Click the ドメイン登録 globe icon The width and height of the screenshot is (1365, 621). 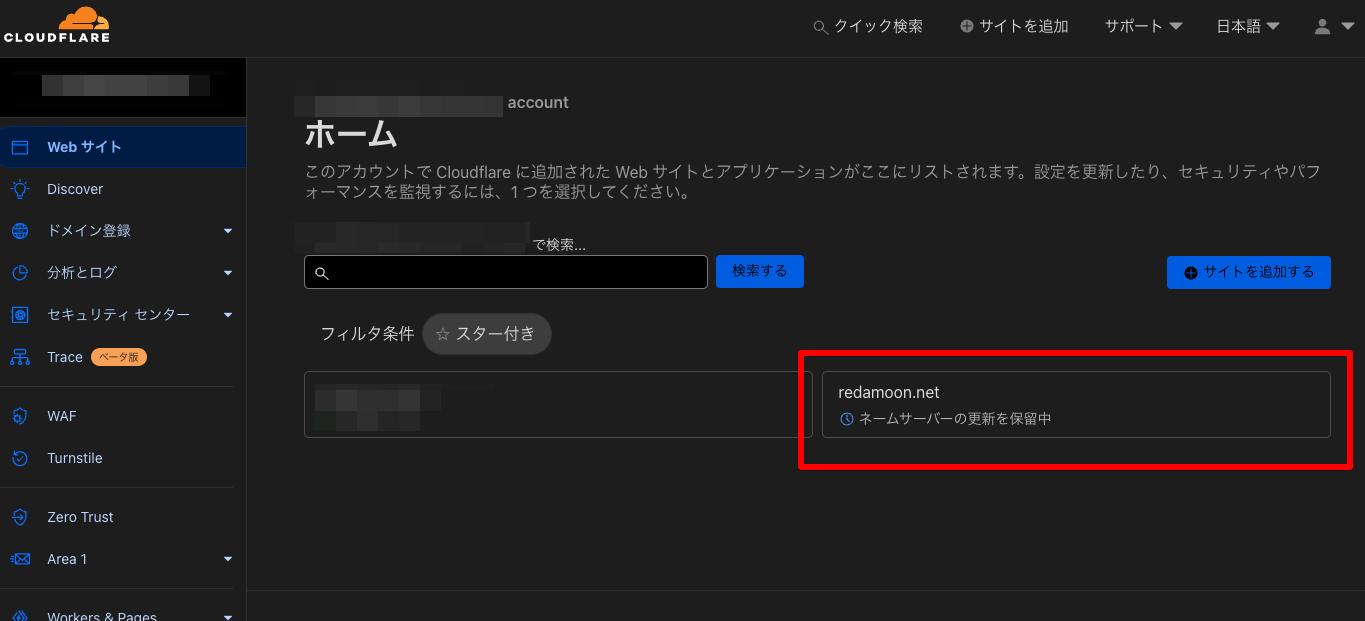[x=20, y=231]
